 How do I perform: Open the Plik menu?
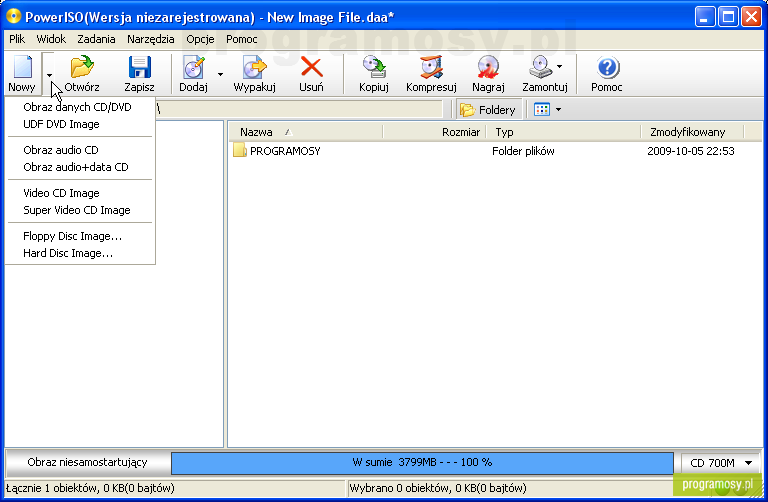(17, 39)
